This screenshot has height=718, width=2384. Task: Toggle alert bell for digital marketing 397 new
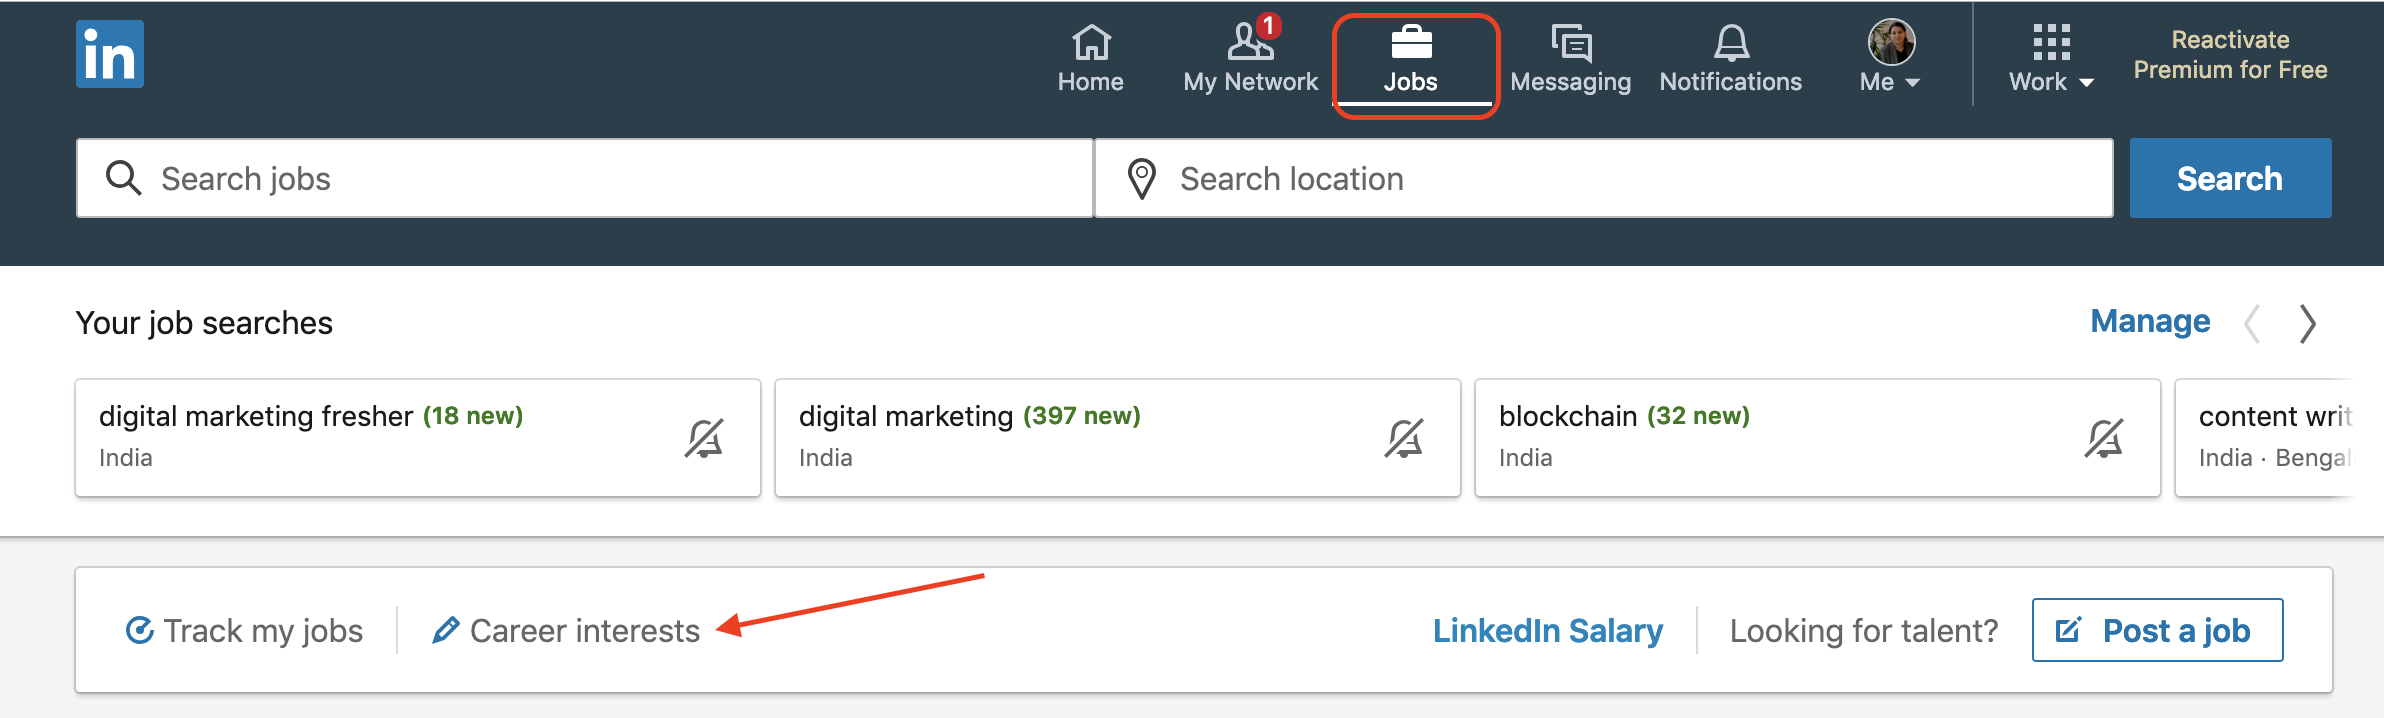(x=1404, y=438)
